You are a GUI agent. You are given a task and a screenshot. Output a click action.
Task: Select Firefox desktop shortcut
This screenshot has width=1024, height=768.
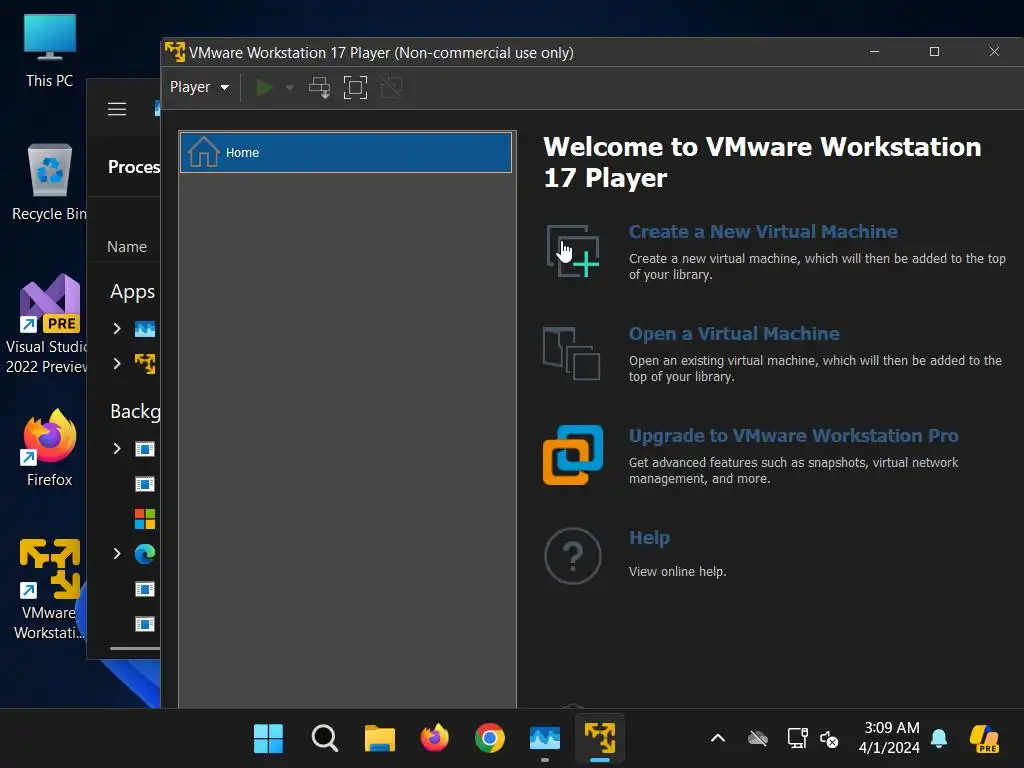coord(50,449)
